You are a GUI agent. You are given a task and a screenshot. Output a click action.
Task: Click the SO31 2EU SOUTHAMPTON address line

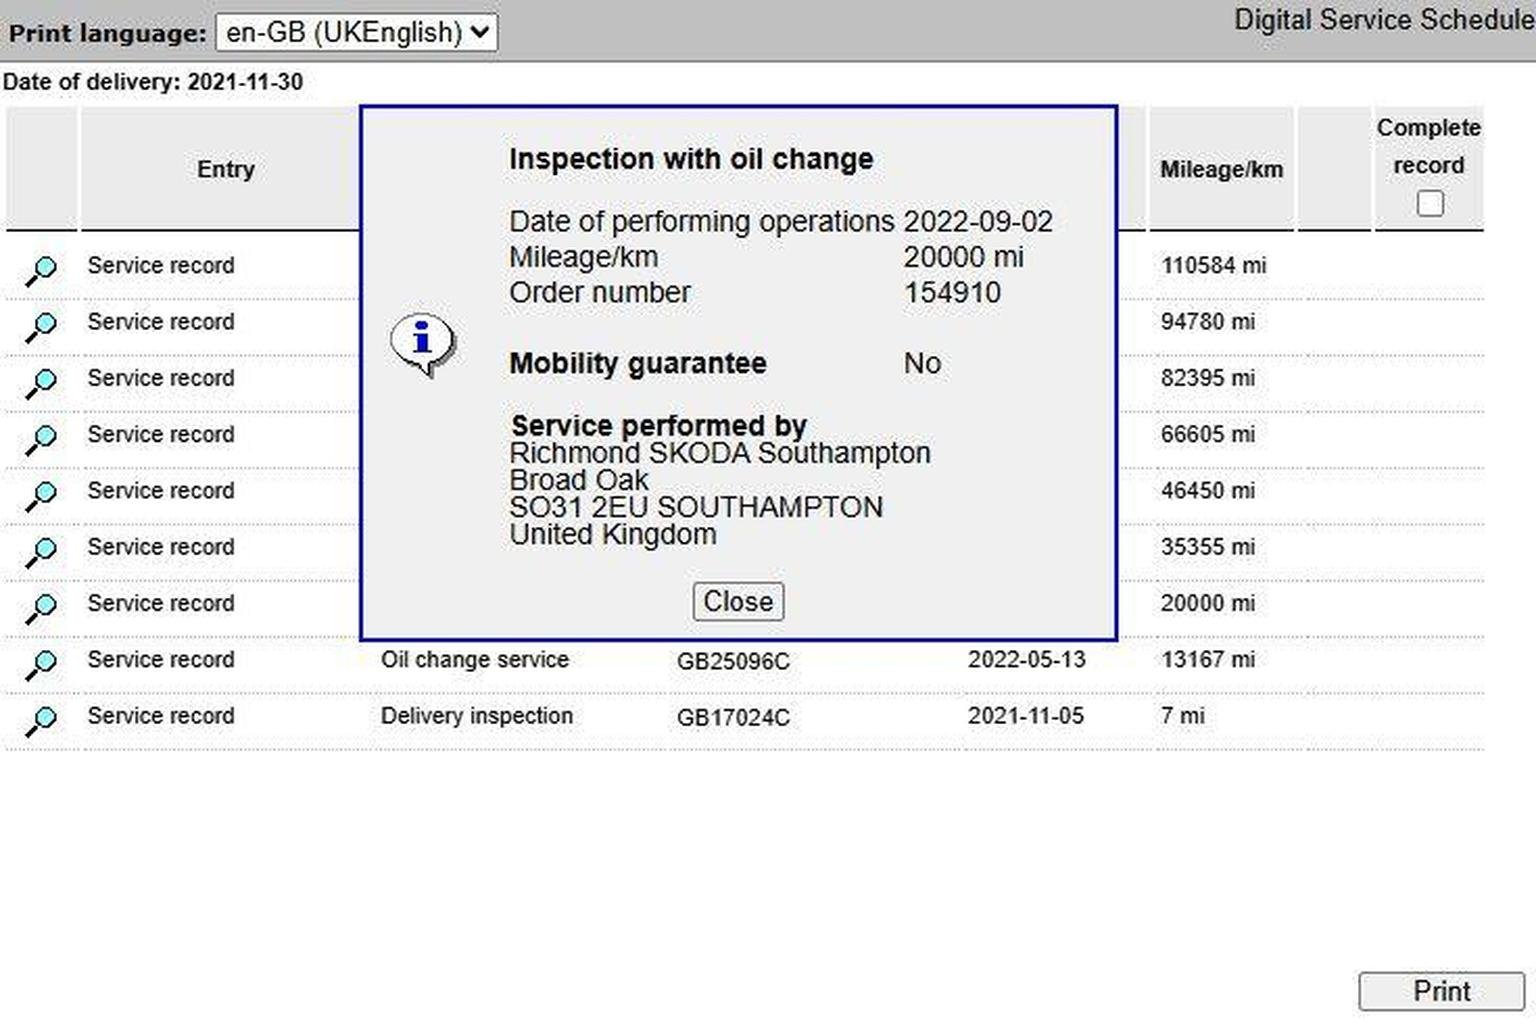[696, 508]
